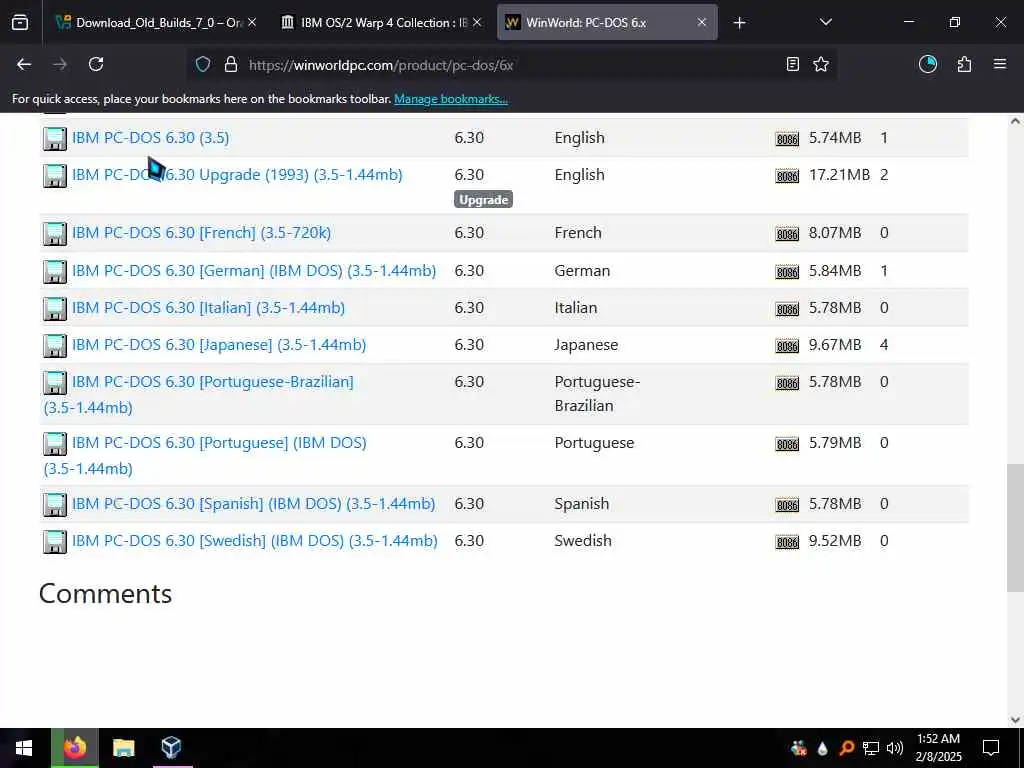Click the volume speaker tray icon
Screen dimensions: 1024x768
coord(895,748)
